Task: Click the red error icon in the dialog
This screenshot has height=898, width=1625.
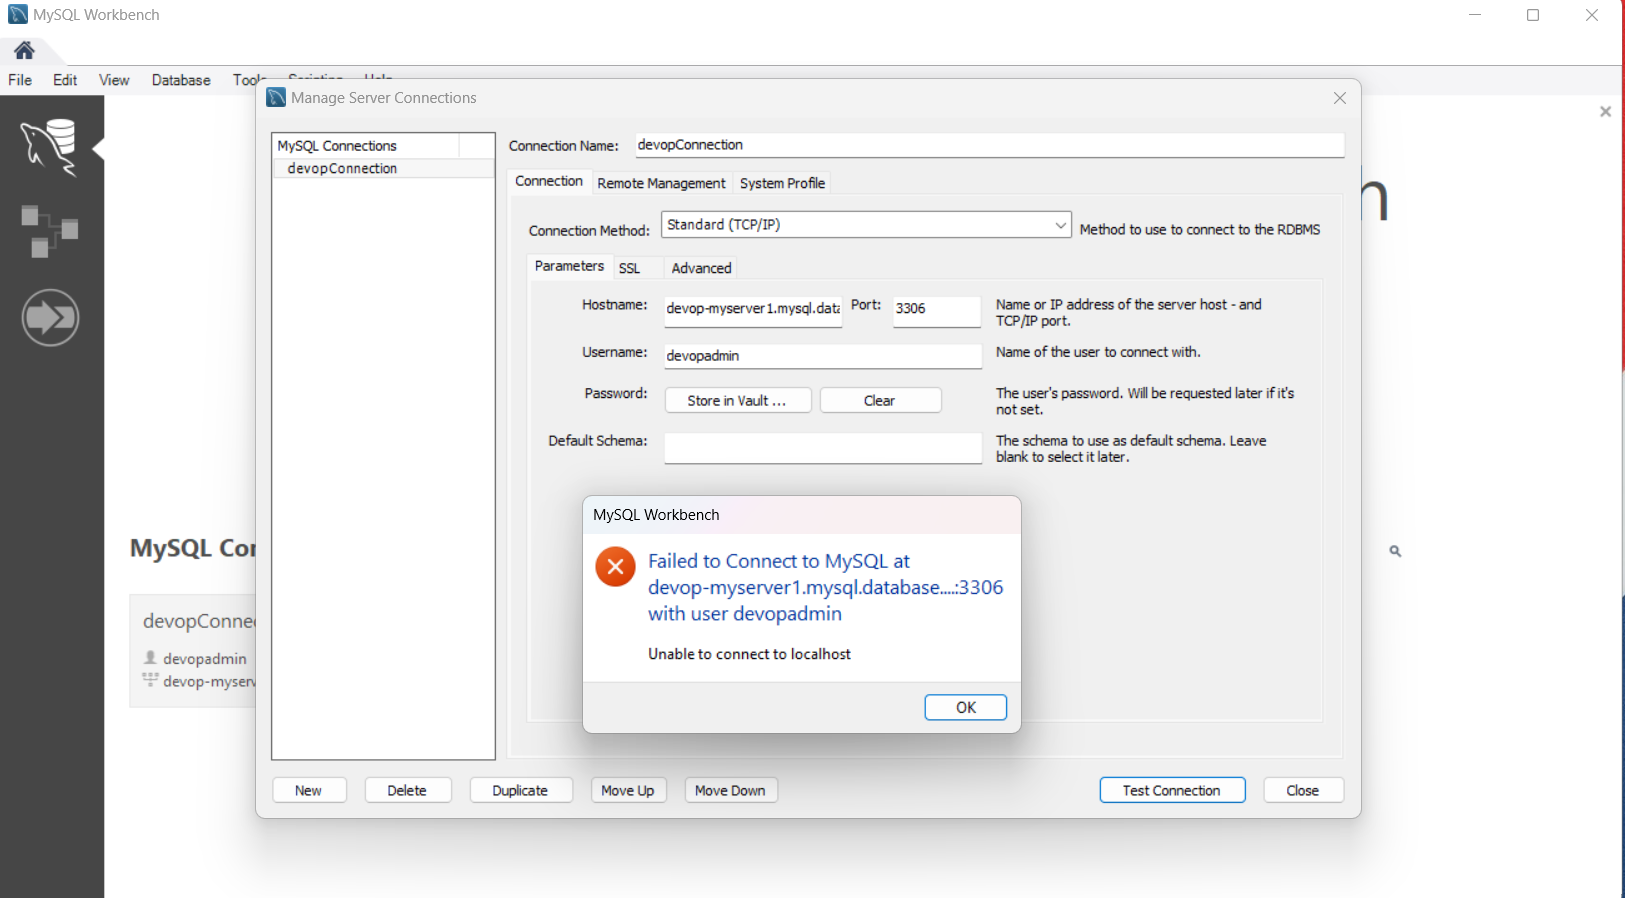Action: click(615, 567)
